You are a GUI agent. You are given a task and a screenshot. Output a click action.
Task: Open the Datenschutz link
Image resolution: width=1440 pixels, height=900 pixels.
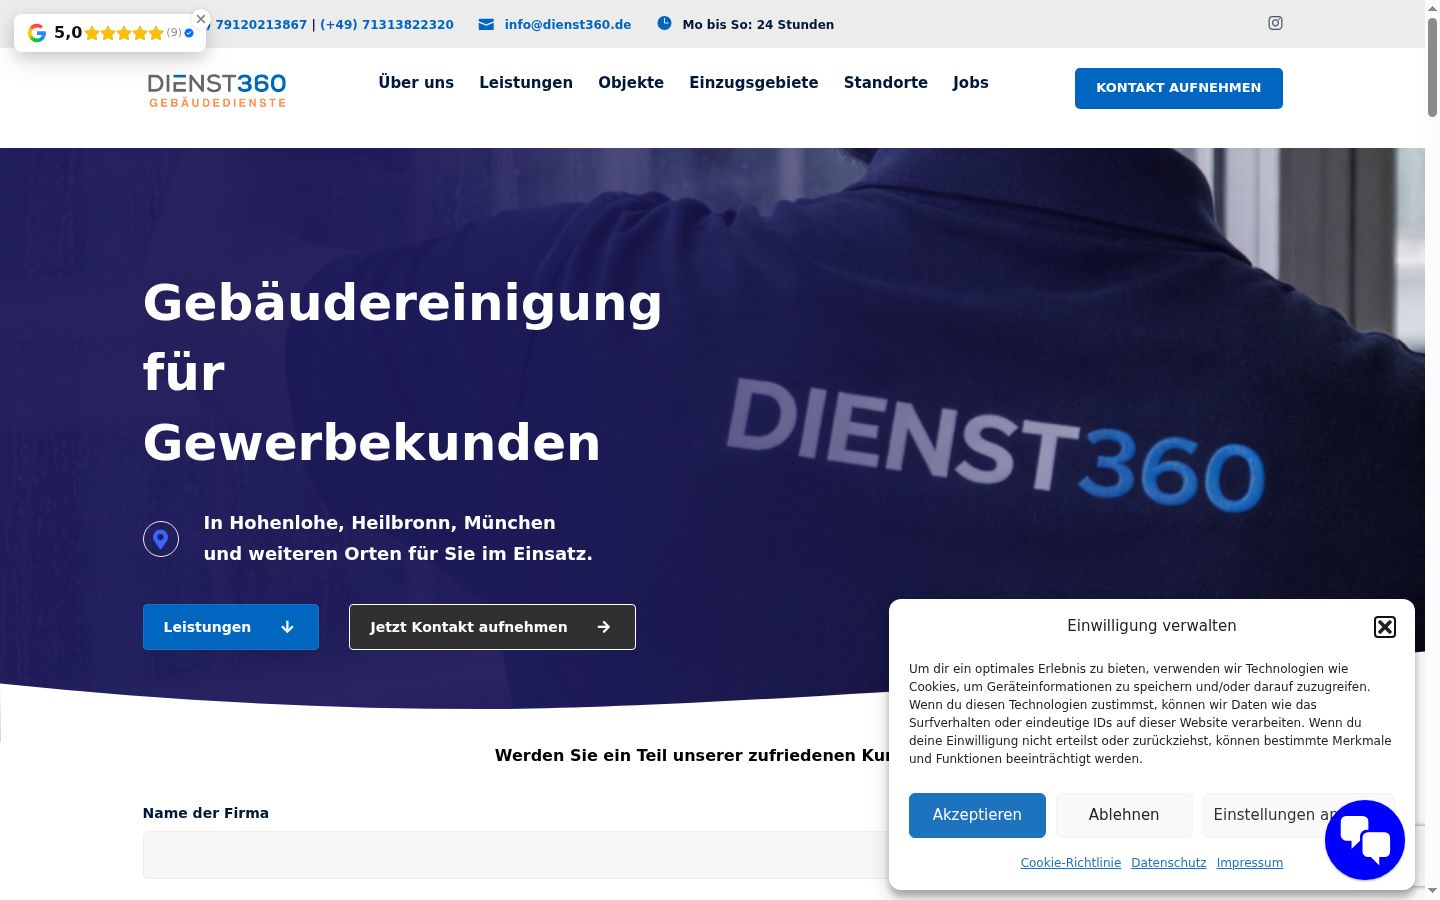pos(1169,863)
